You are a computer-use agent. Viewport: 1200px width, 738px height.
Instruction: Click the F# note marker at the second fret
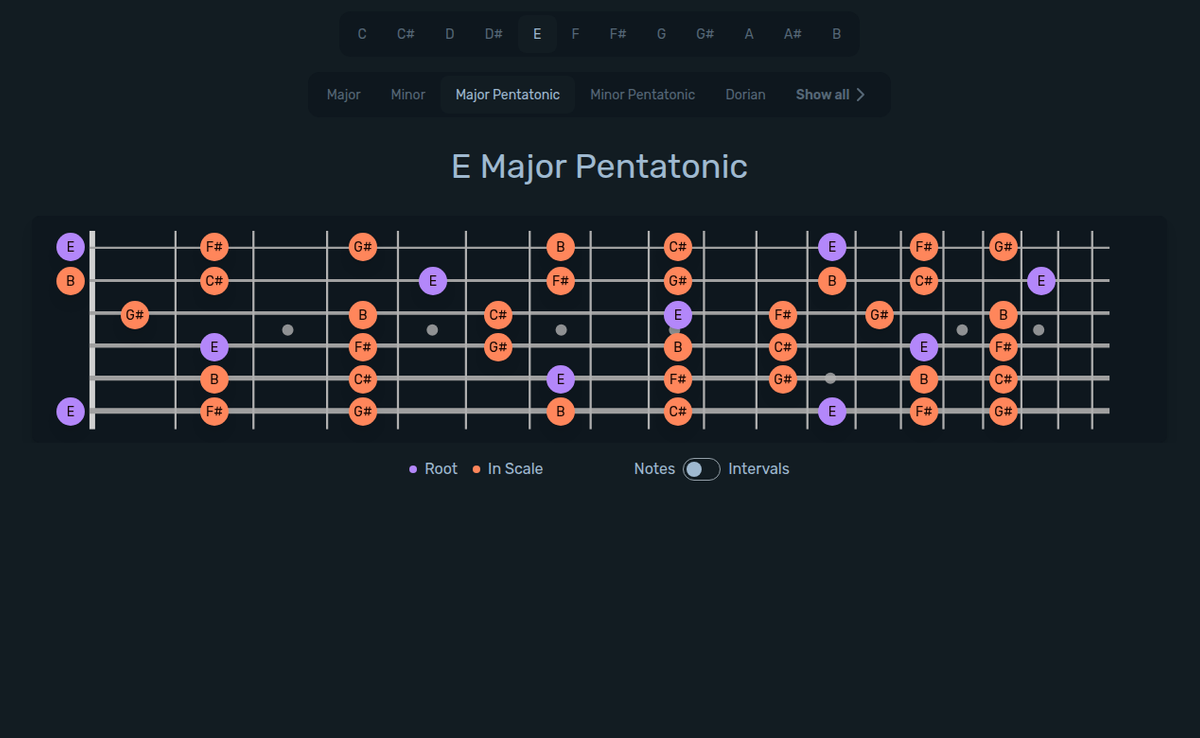(214, 246)
